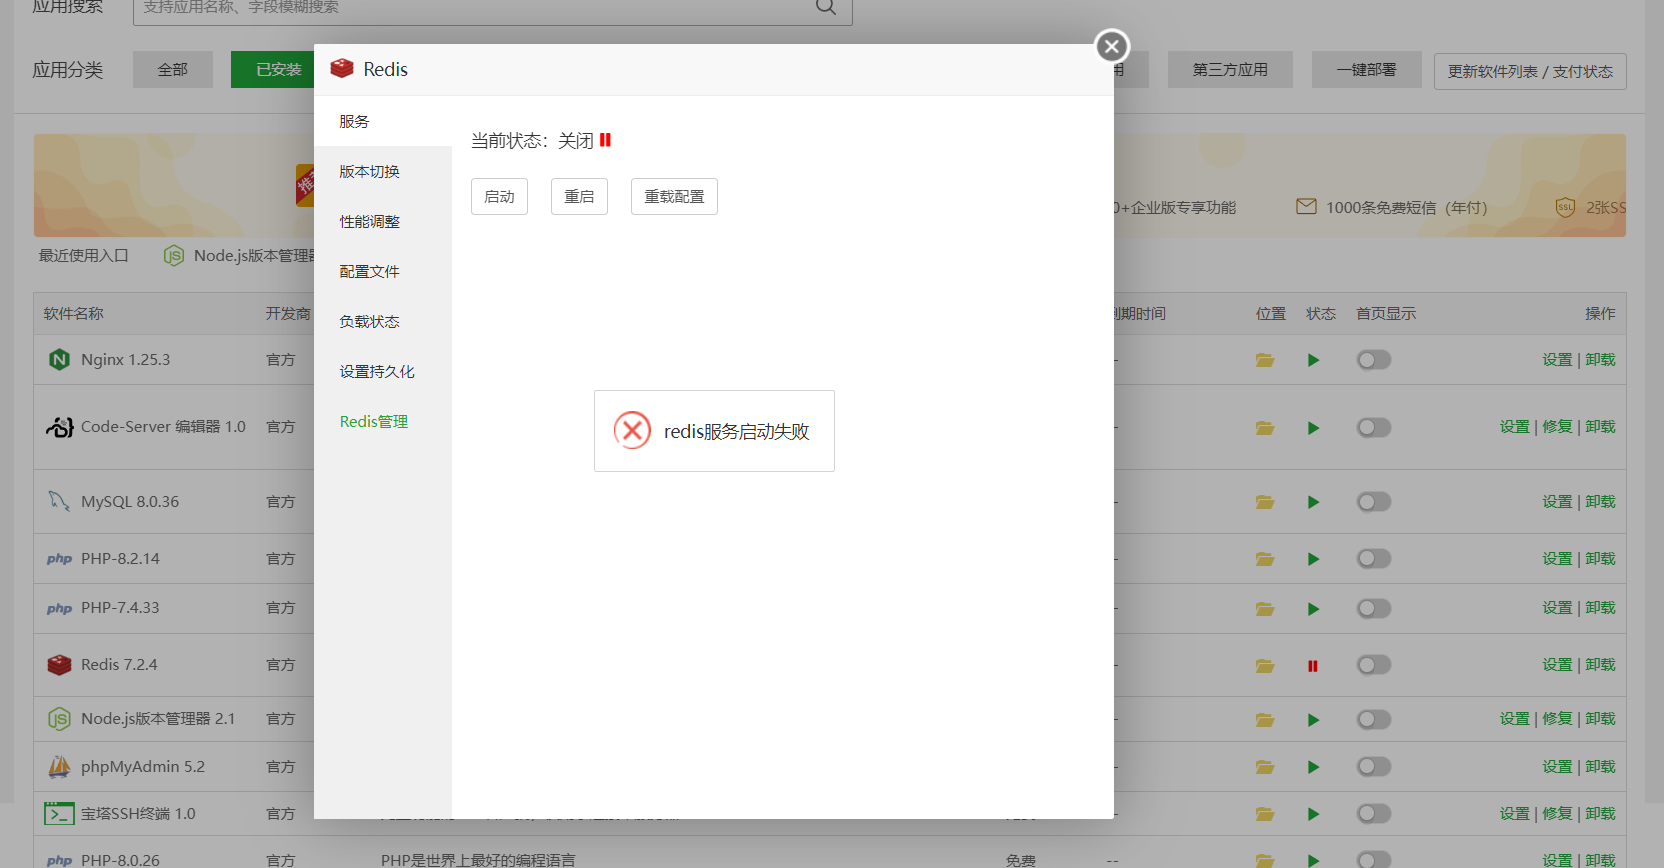Toggle homepage display for Redis 7.2.4

1374,666
